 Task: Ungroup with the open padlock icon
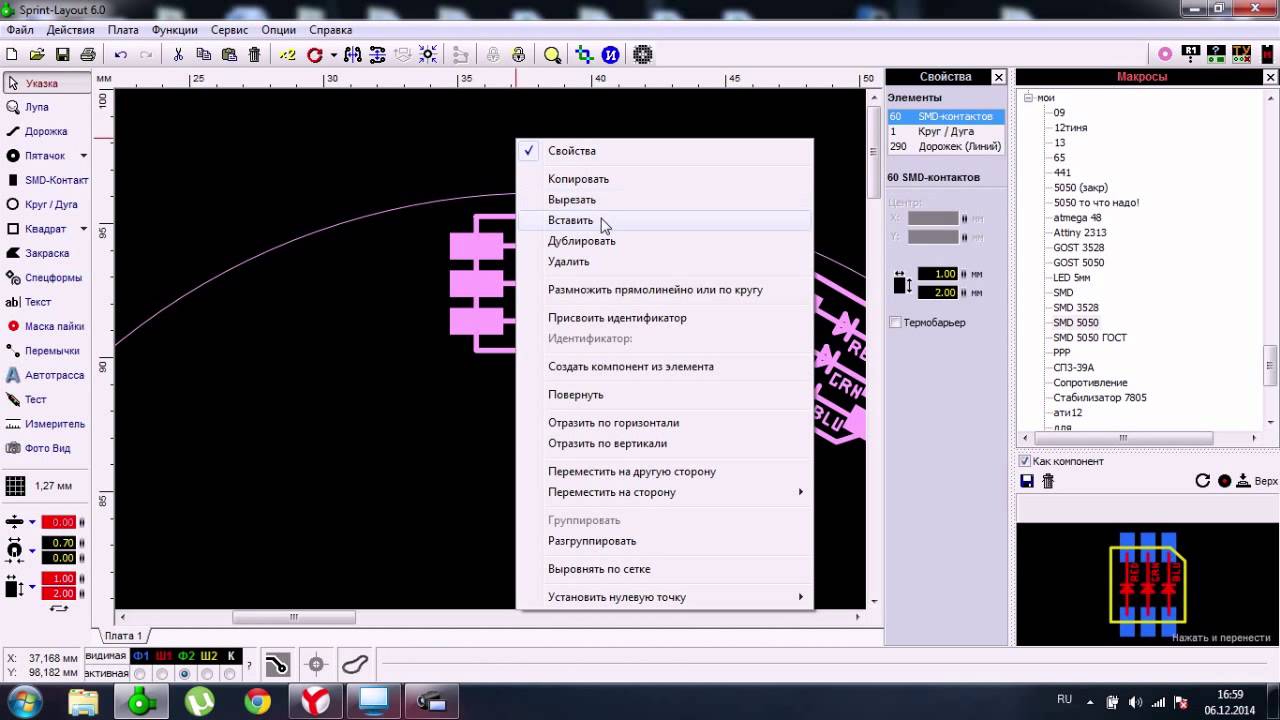pyautogui.click(x=518, y=55)
